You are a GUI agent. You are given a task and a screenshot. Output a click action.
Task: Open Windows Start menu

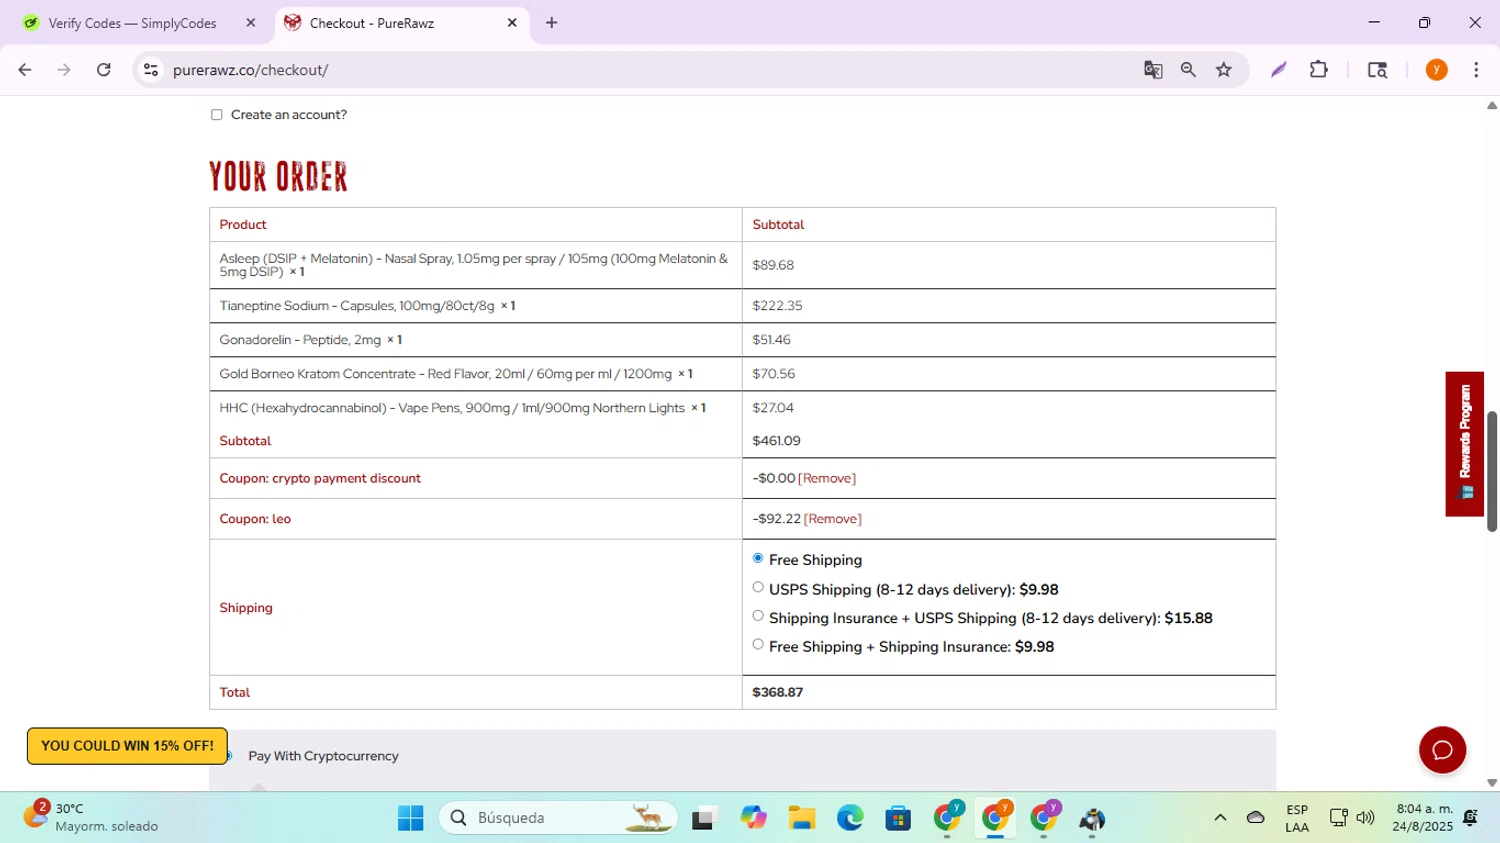tap(410, 818)
